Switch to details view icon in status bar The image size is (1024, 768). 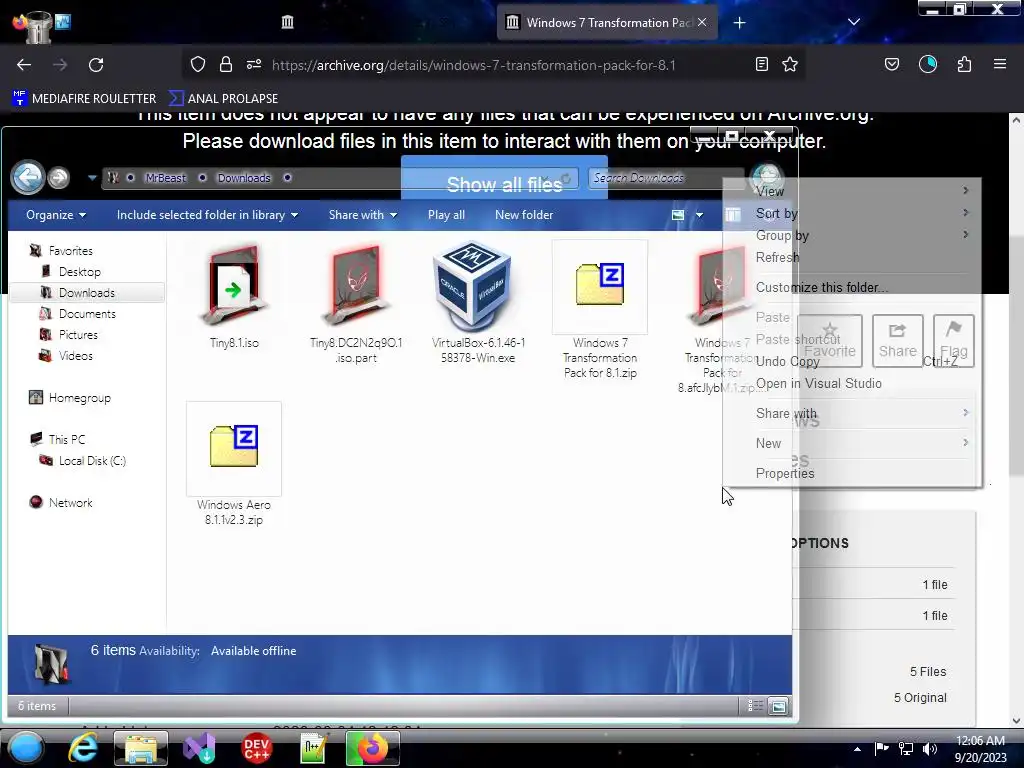click(755, 706)
